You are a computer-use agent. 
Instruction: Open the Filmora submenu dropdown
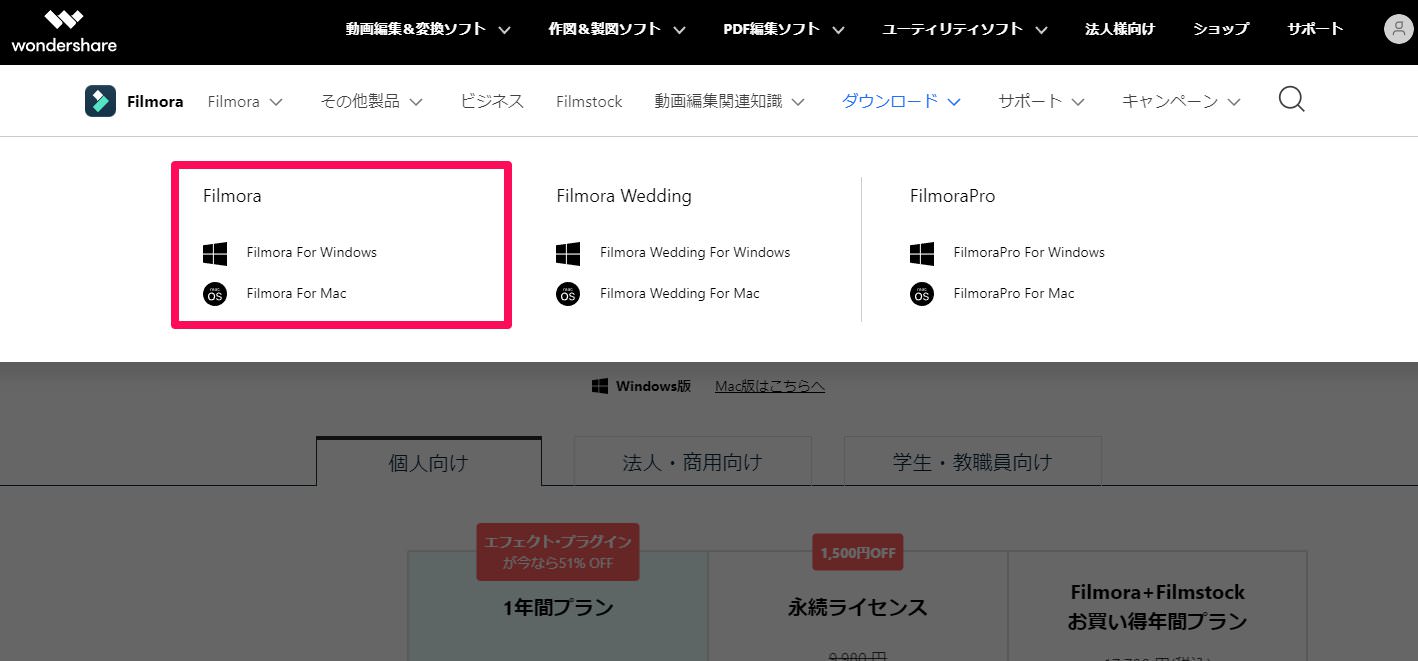(245, 101)
